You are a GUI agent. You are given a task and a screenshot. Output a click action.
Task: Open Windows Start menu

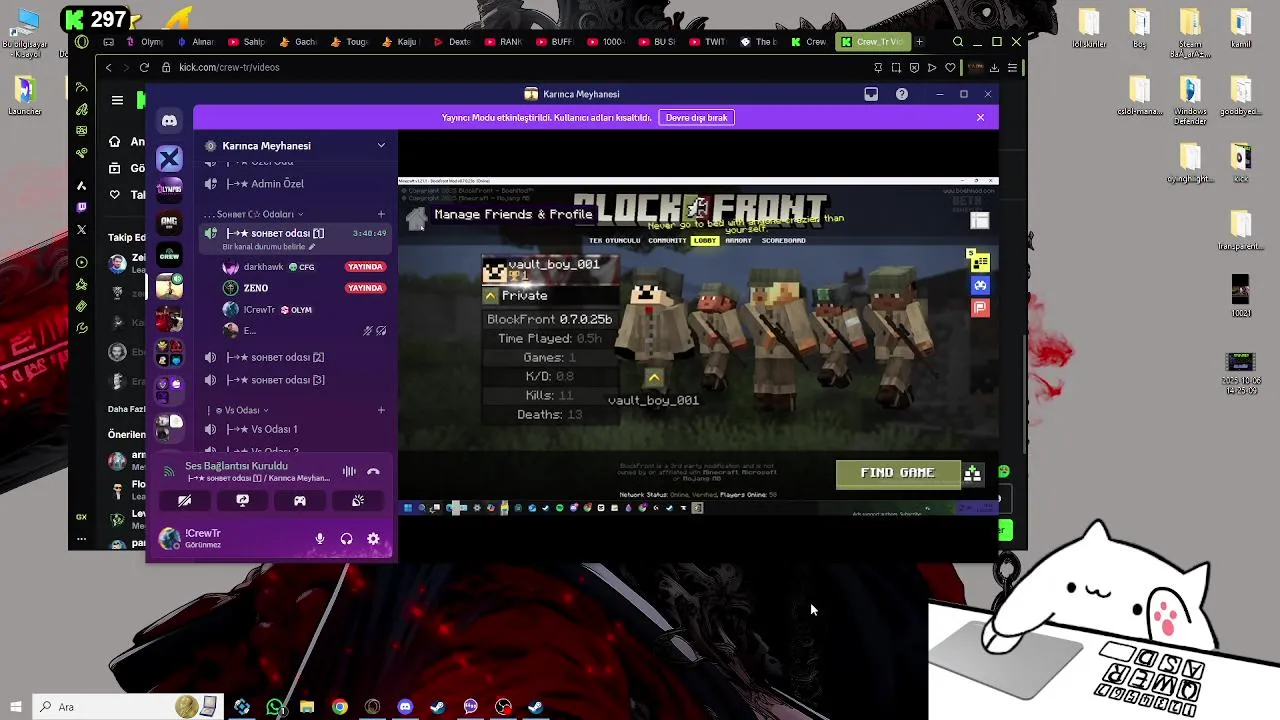[15, 707]
